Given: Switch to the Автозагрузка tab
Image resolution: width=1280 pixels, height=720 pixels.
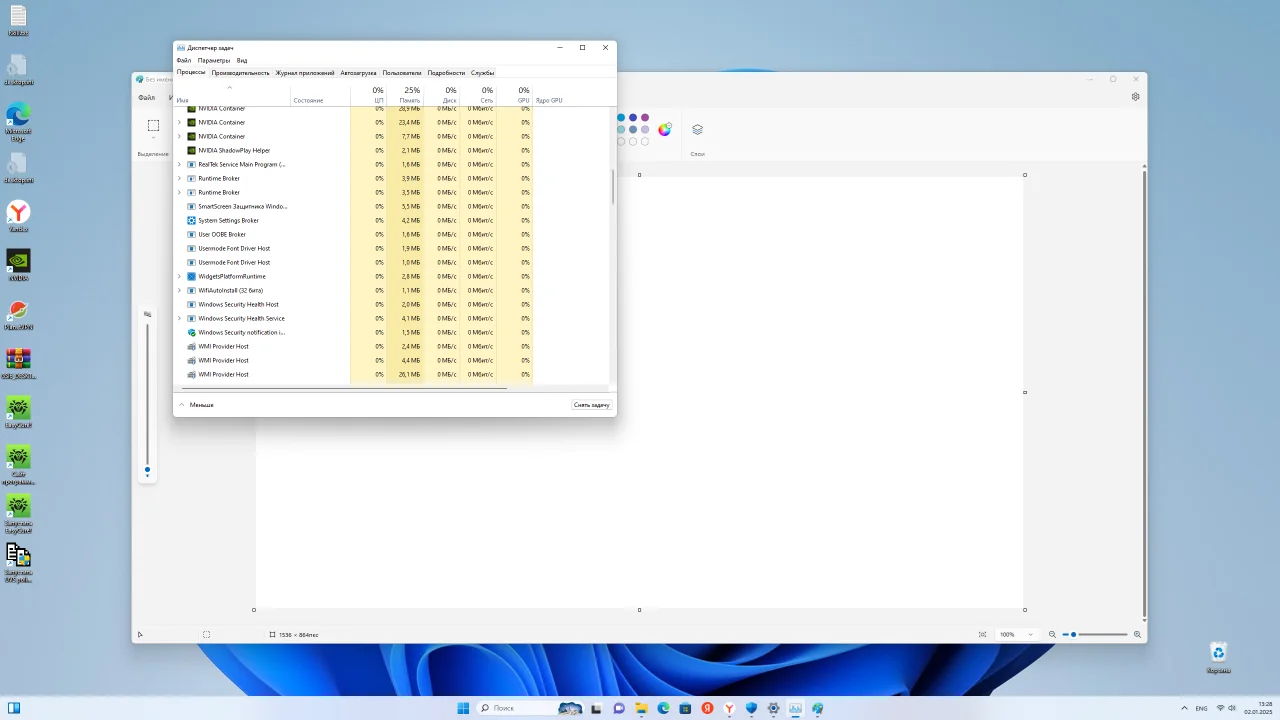Looking at the screenshot, I should 358,73.
